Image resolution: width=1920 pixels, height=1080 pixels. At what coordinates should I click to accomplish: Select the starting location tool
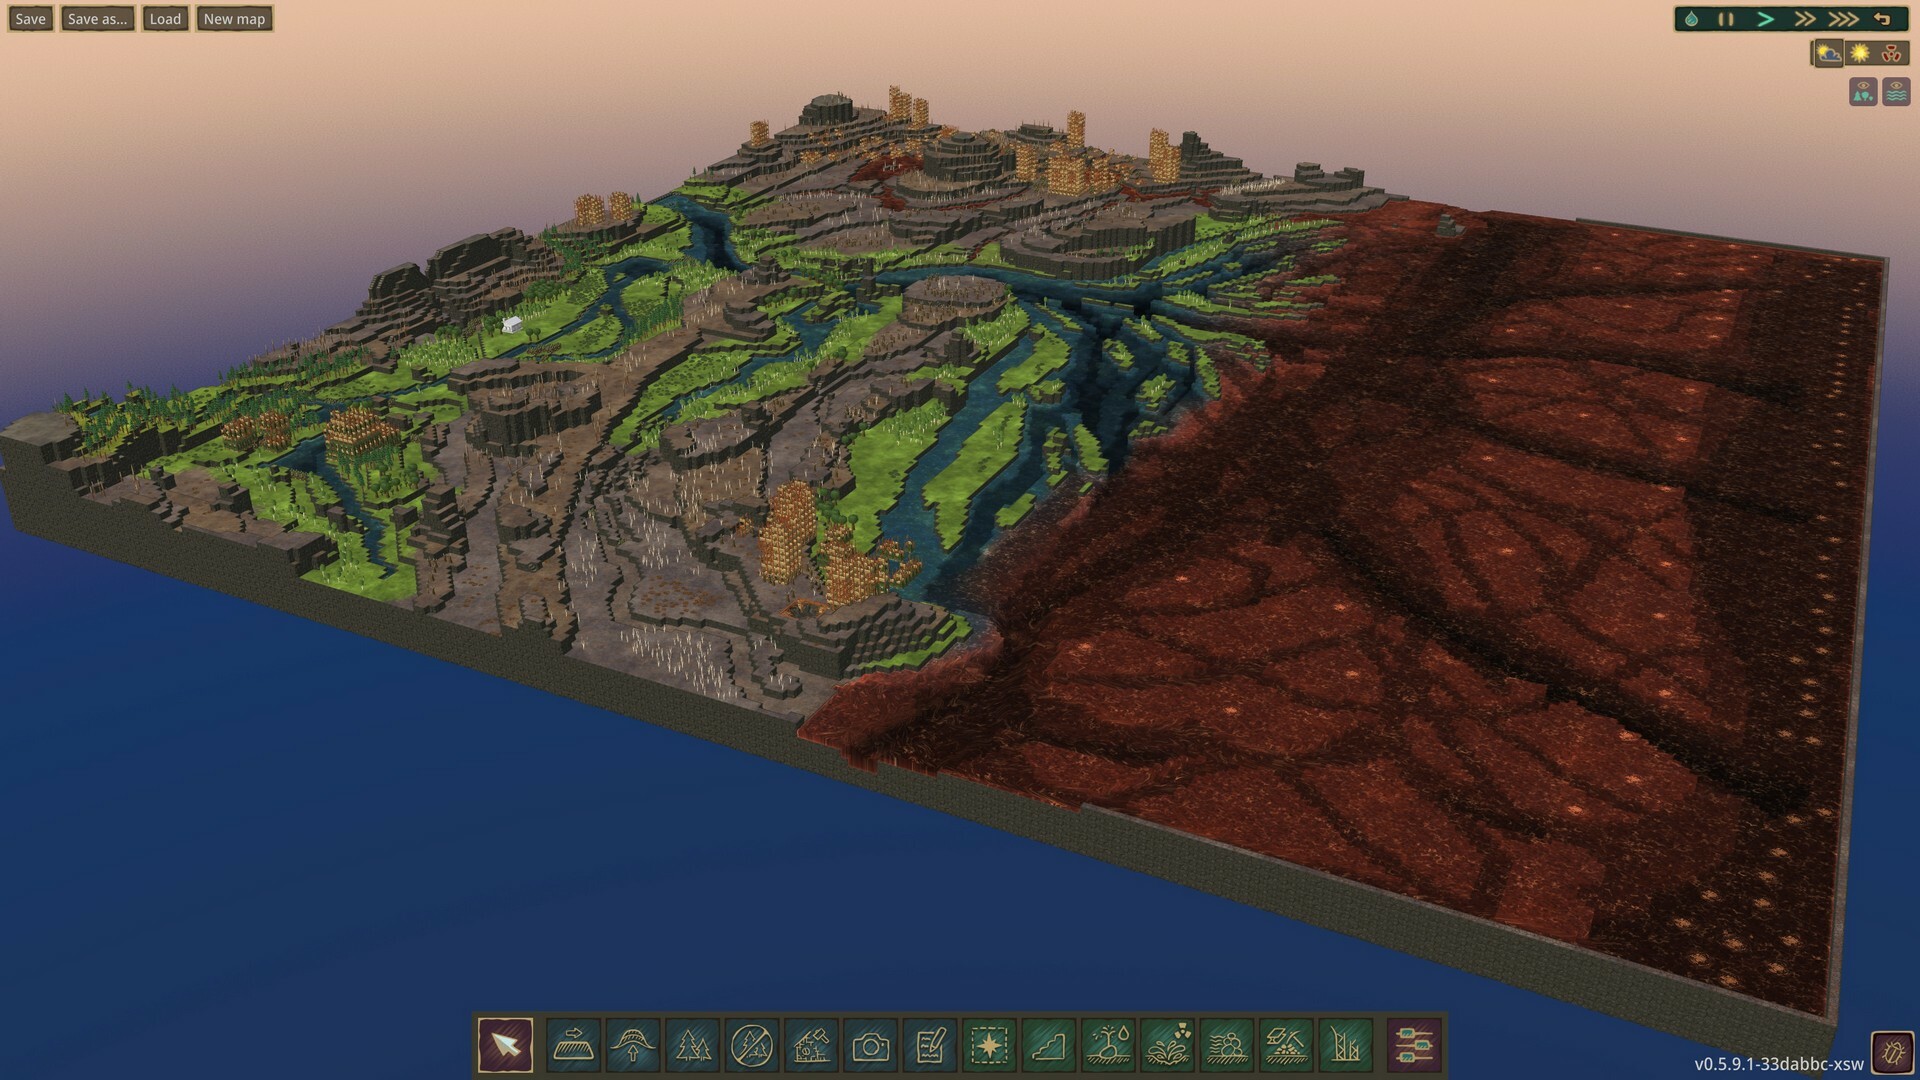(989, 1046)
